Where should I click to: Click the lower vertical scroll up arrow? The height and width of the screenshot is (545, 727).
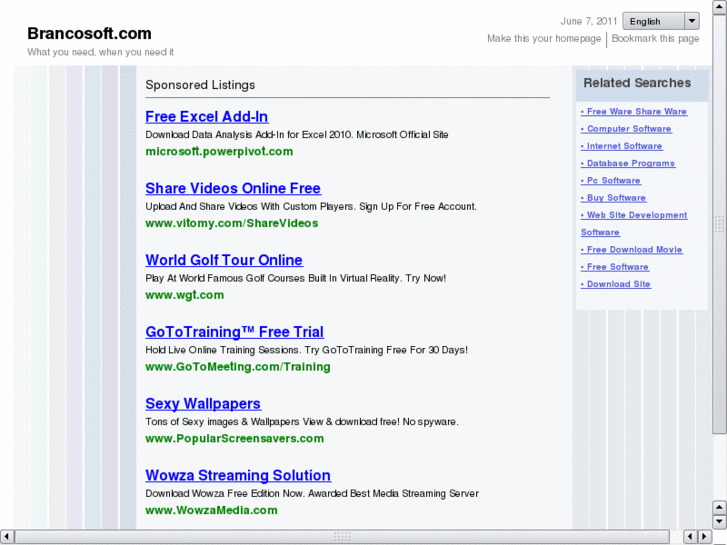point(719,507)
